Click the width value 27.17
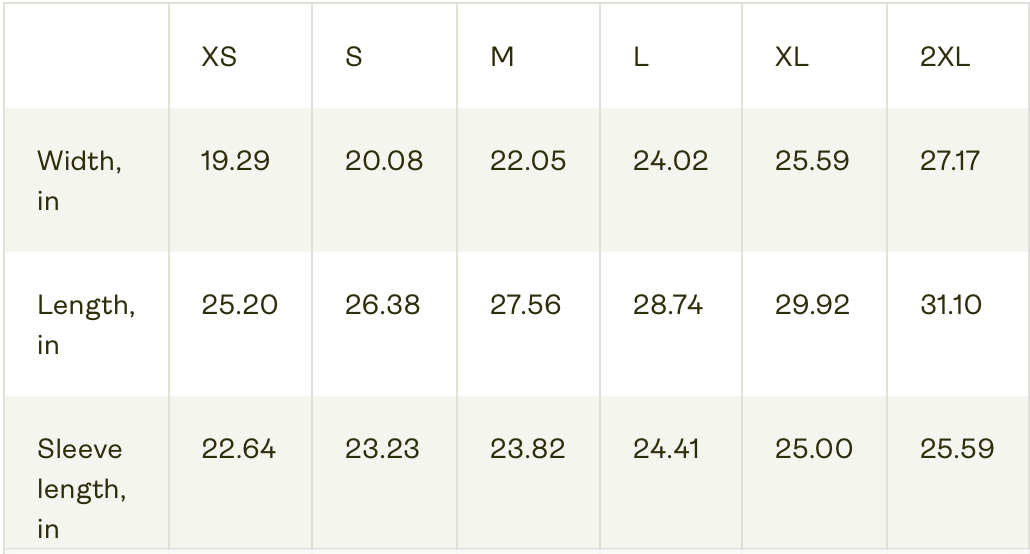1030x554 pixels. click(950, 161)
